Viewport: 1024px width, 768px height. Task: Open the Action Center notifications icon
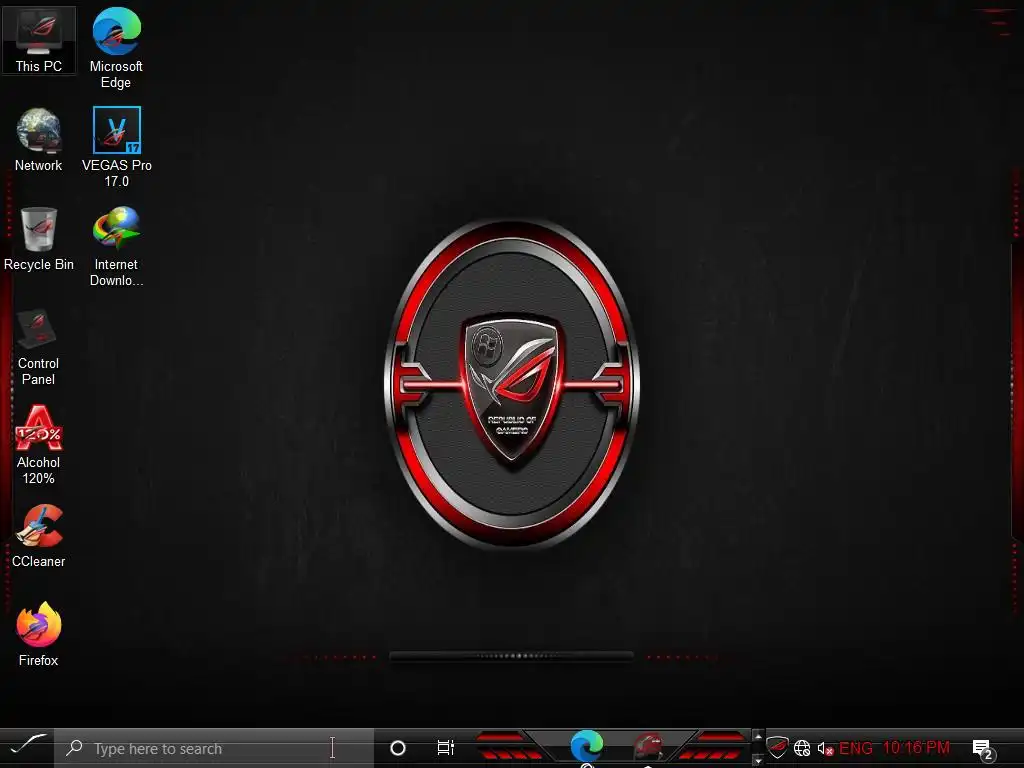click(983, 749)
